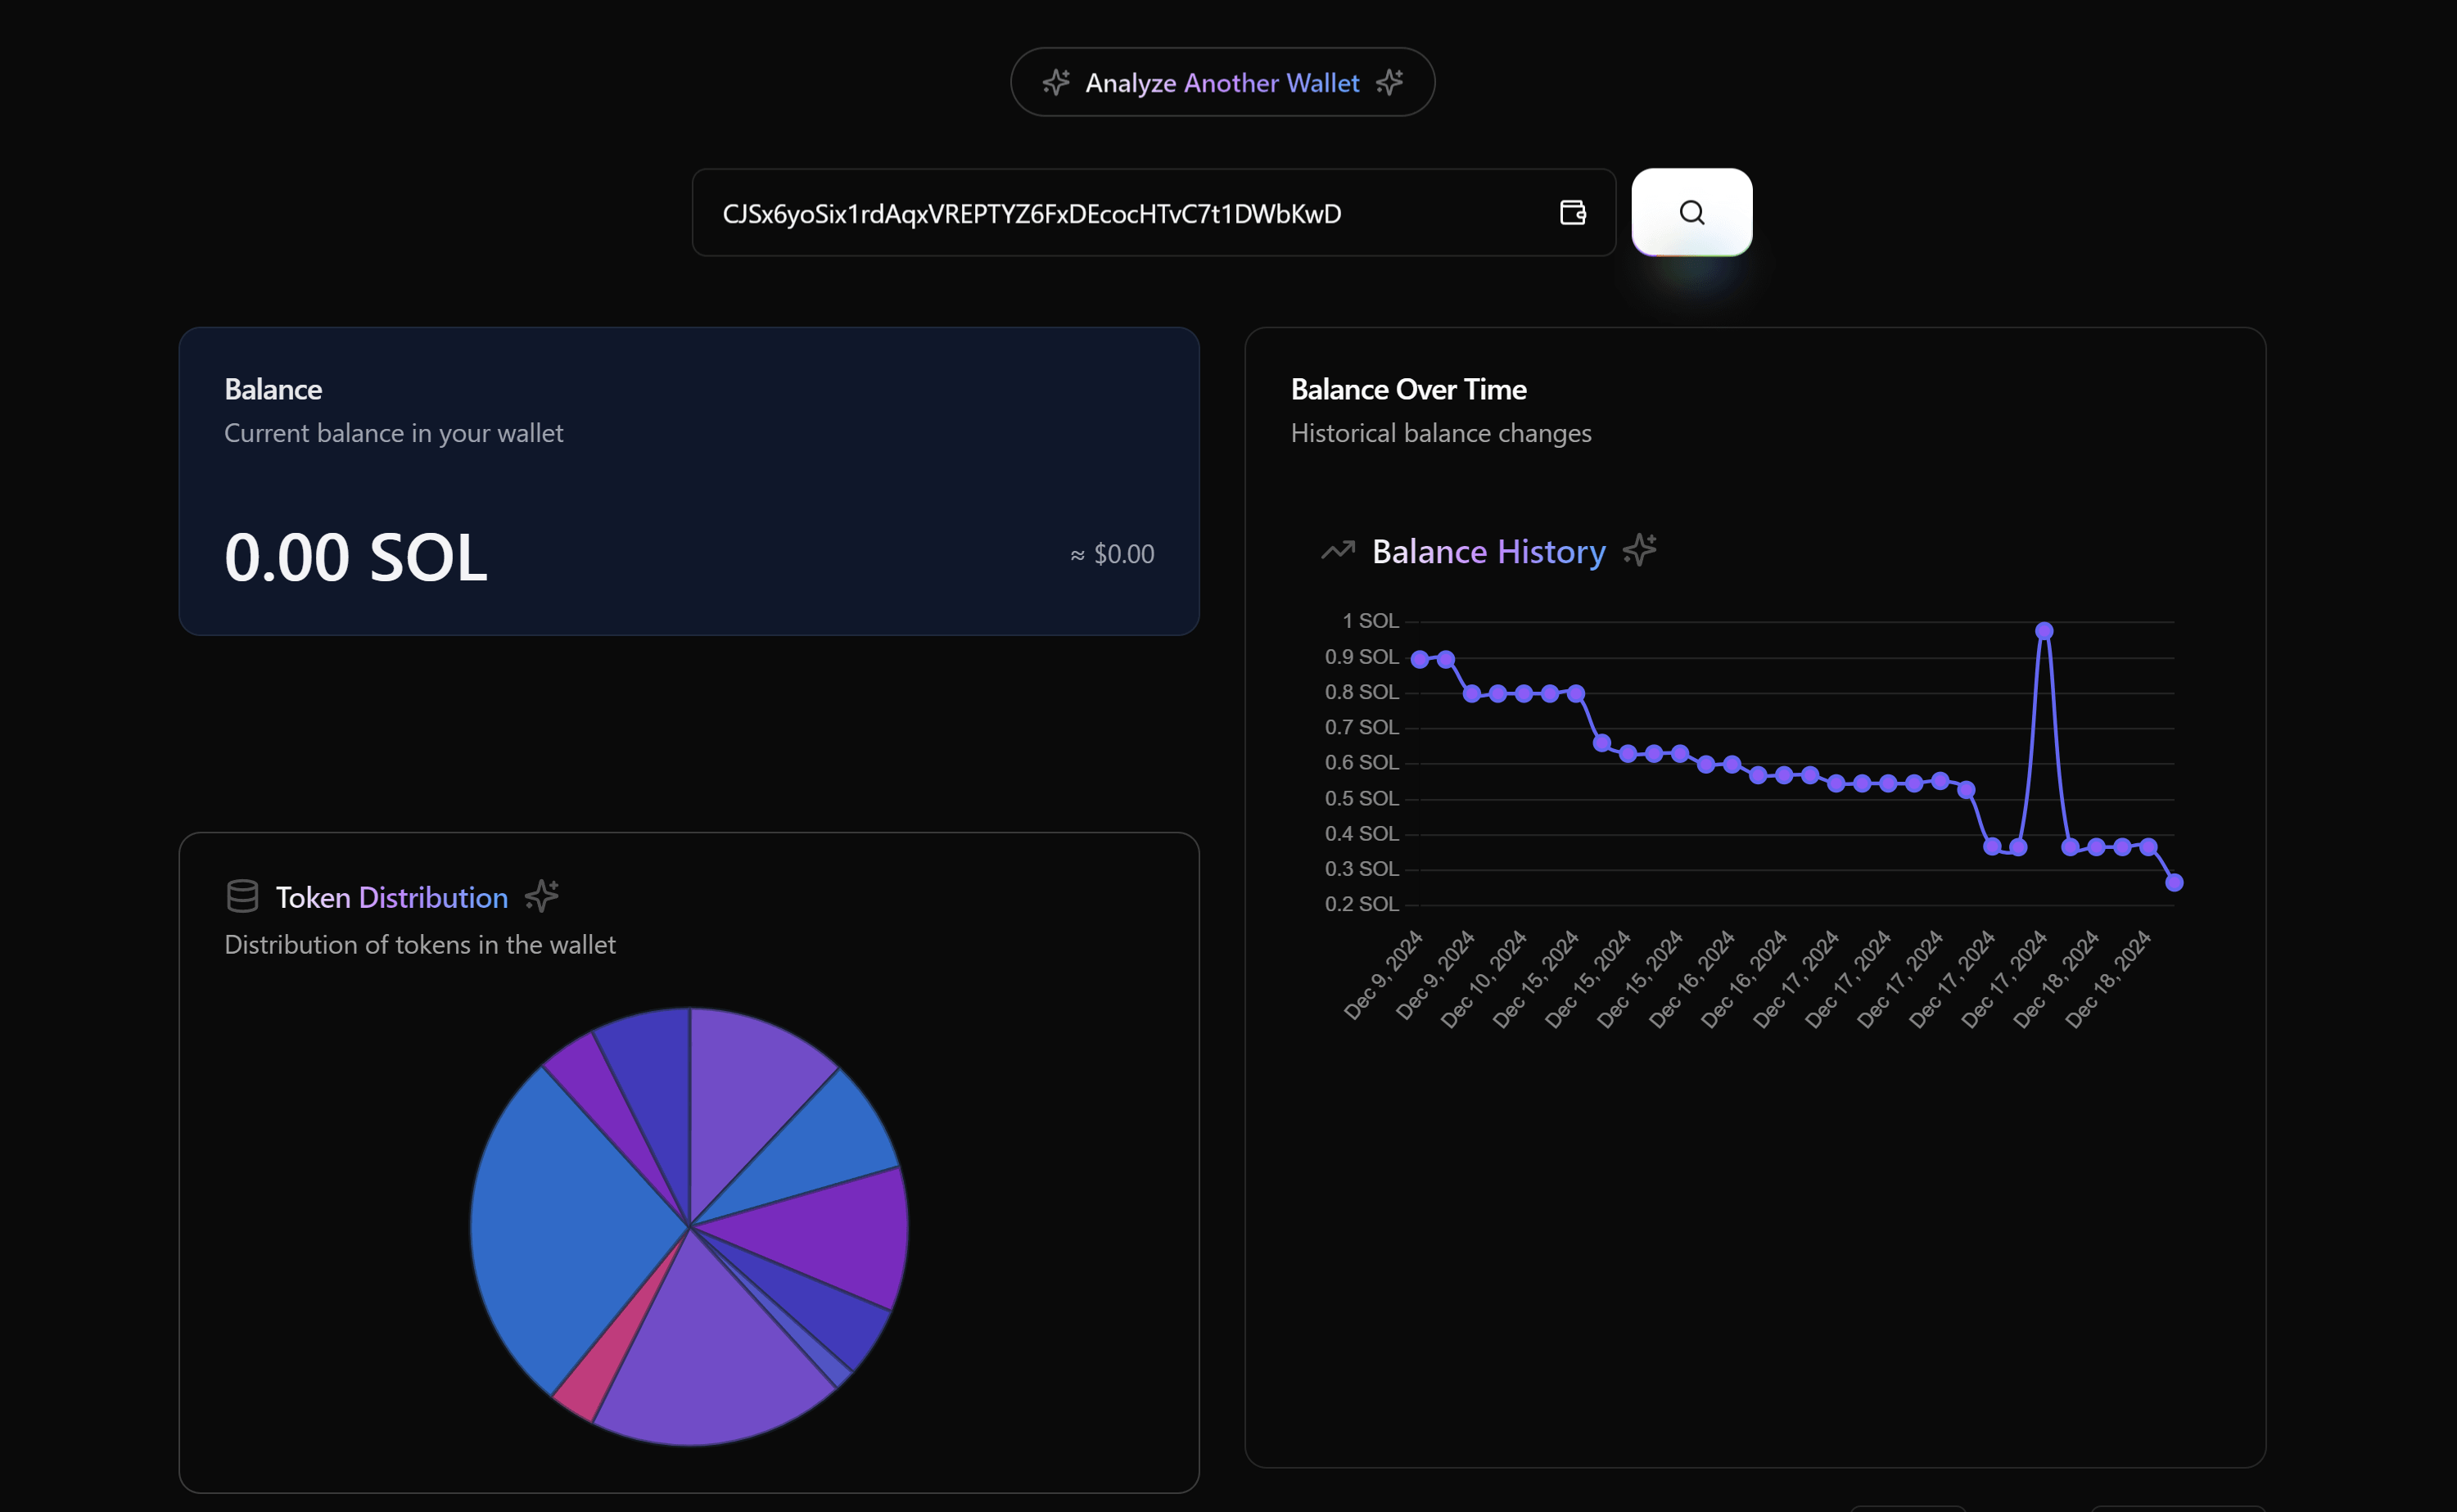The width and height of the screenshot is (2457, 1512).
Task: Click the Token Distribution heading
Action: coord(391,897)
